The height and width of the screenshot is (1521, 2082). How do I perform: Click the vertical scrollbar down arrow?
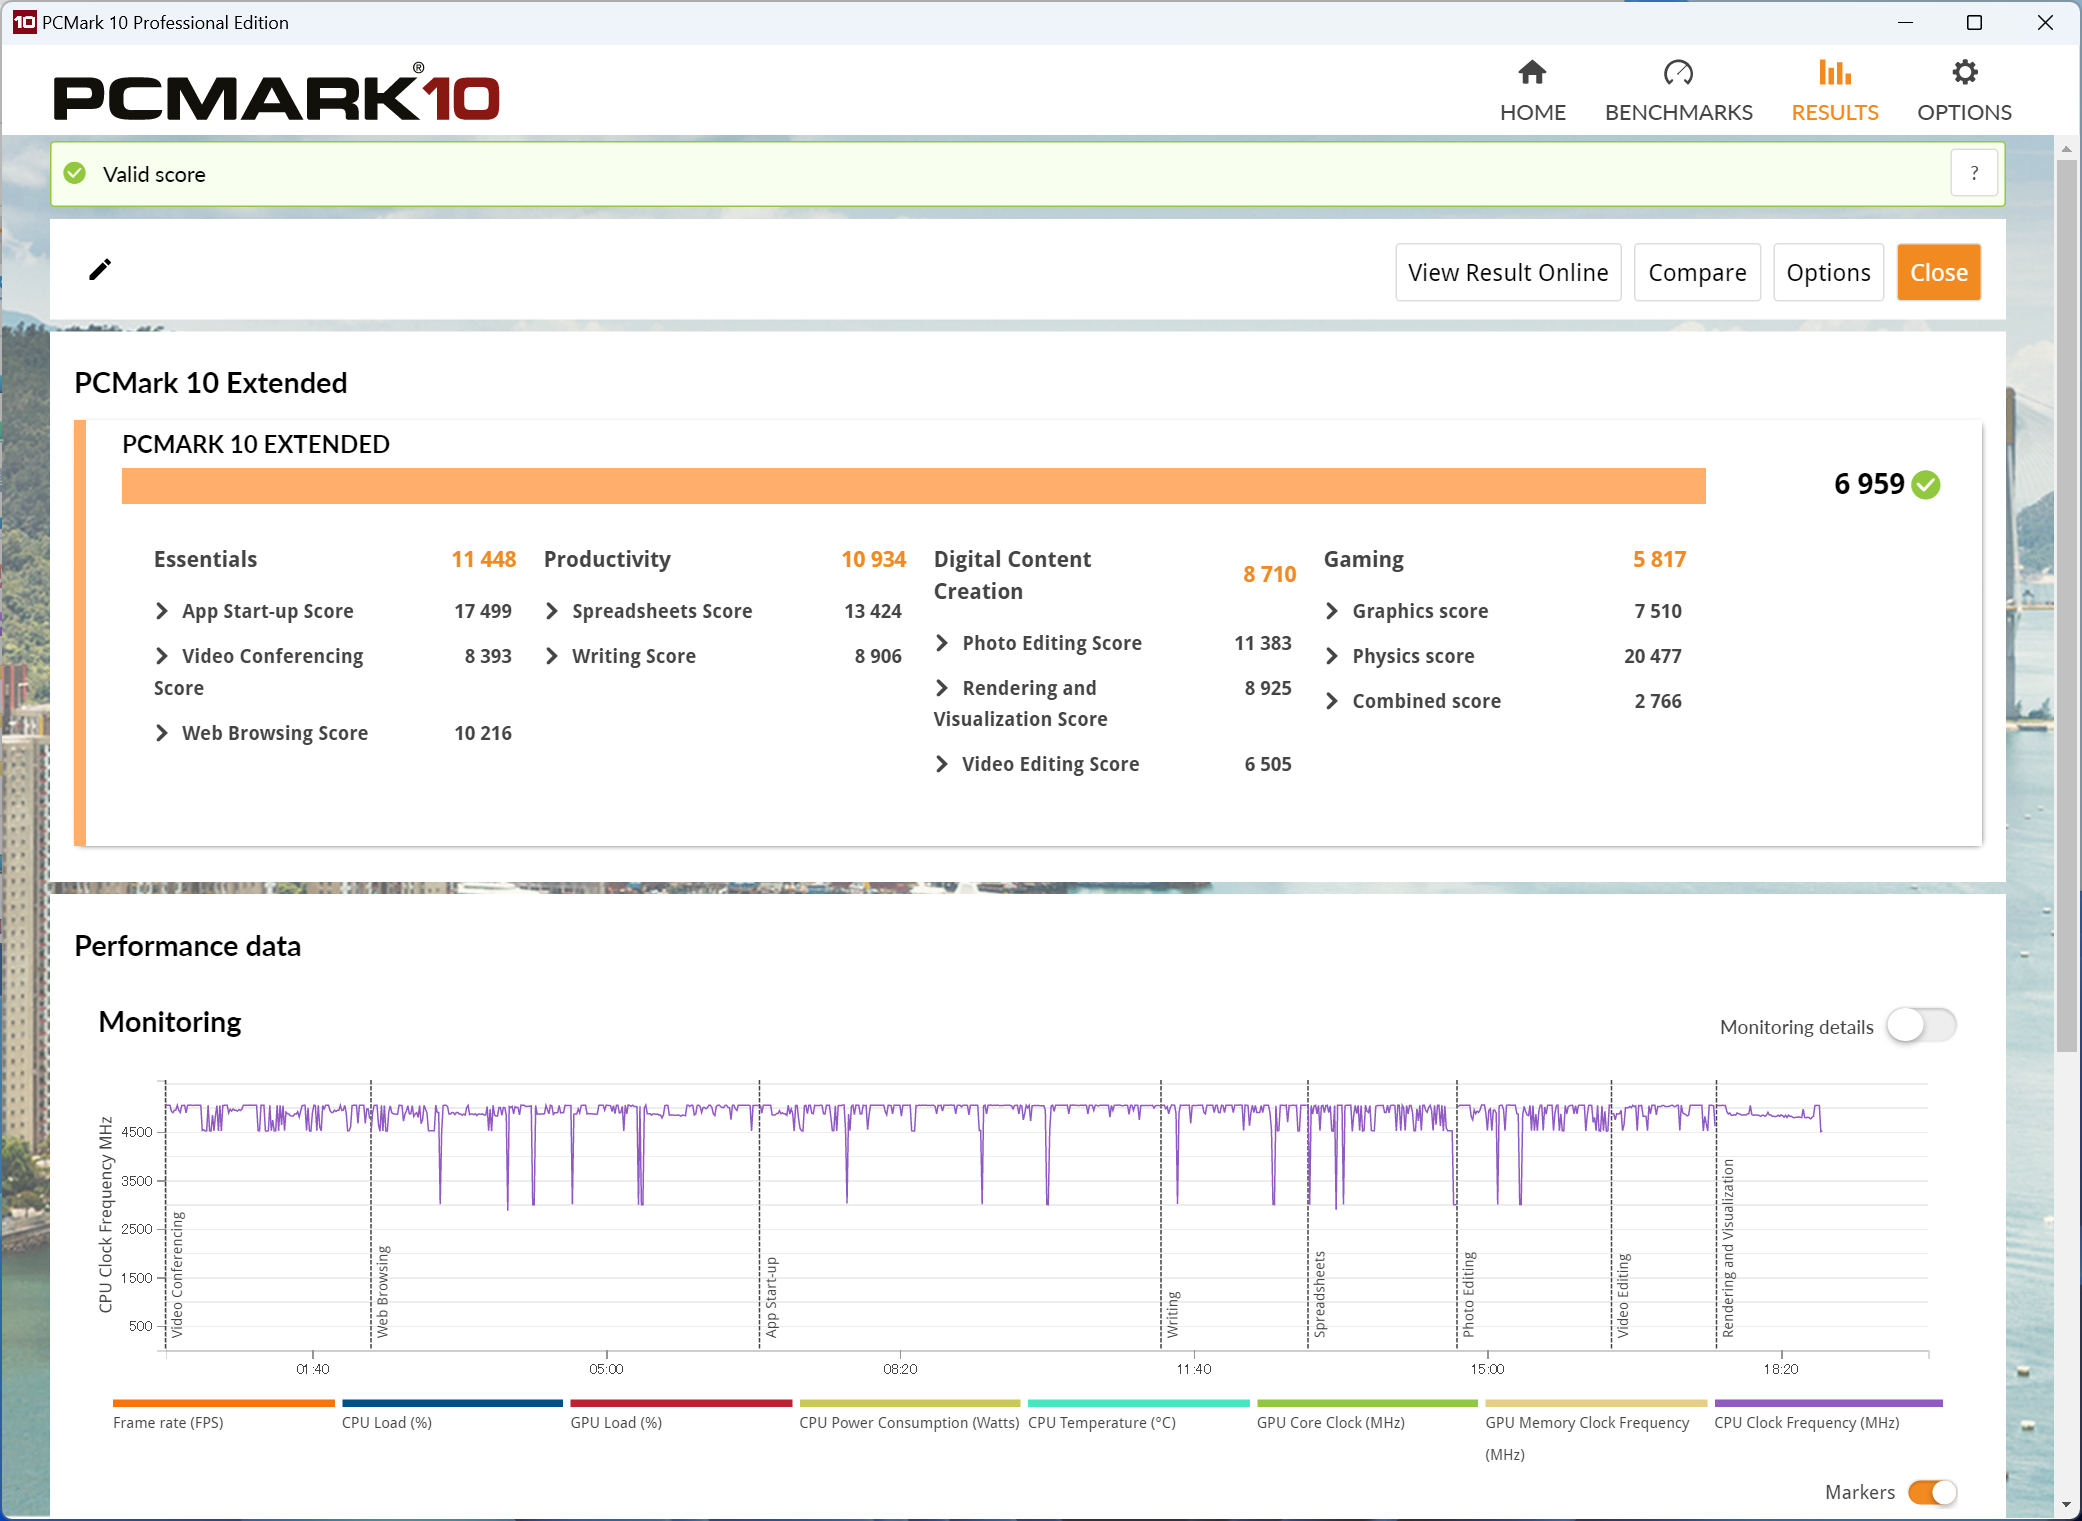coord(2066,1504)
